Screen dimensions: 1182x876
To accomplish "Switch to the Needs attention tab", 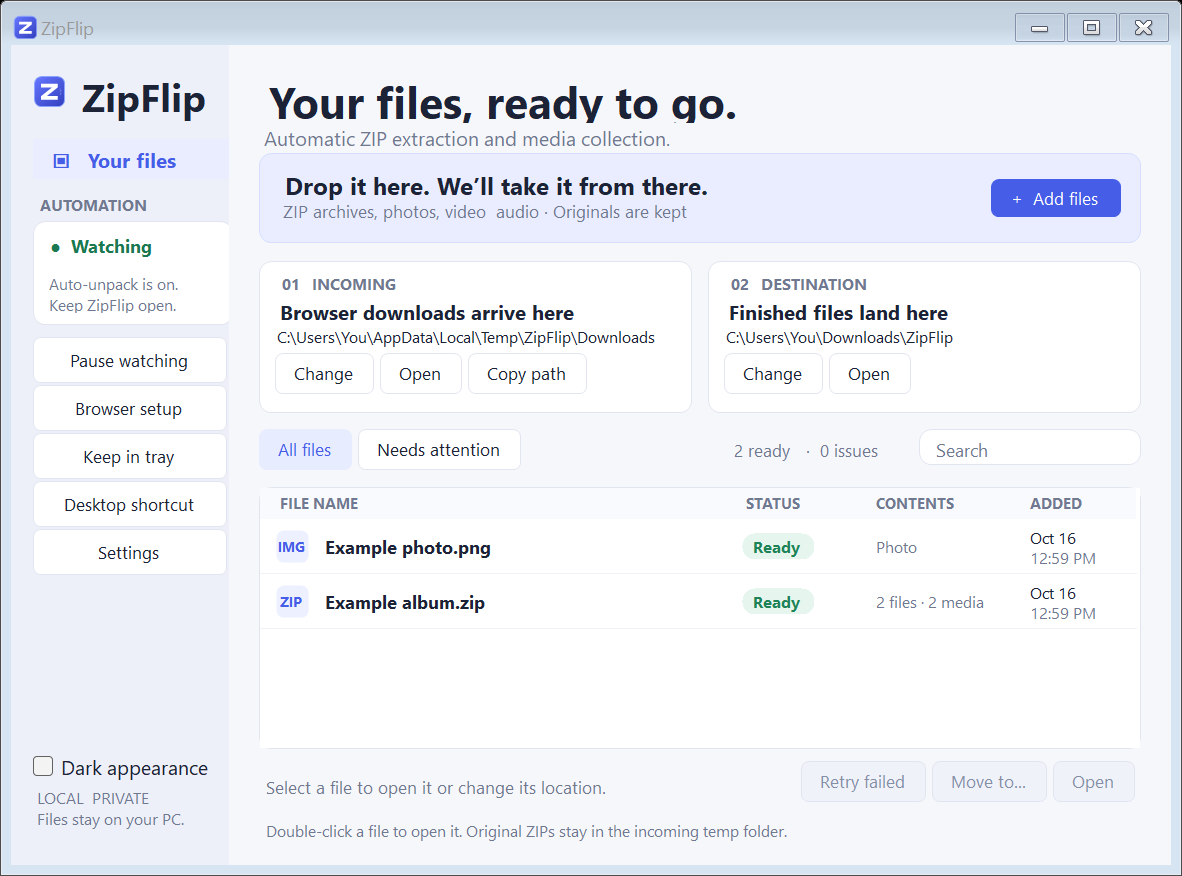I will coord(439,450).
